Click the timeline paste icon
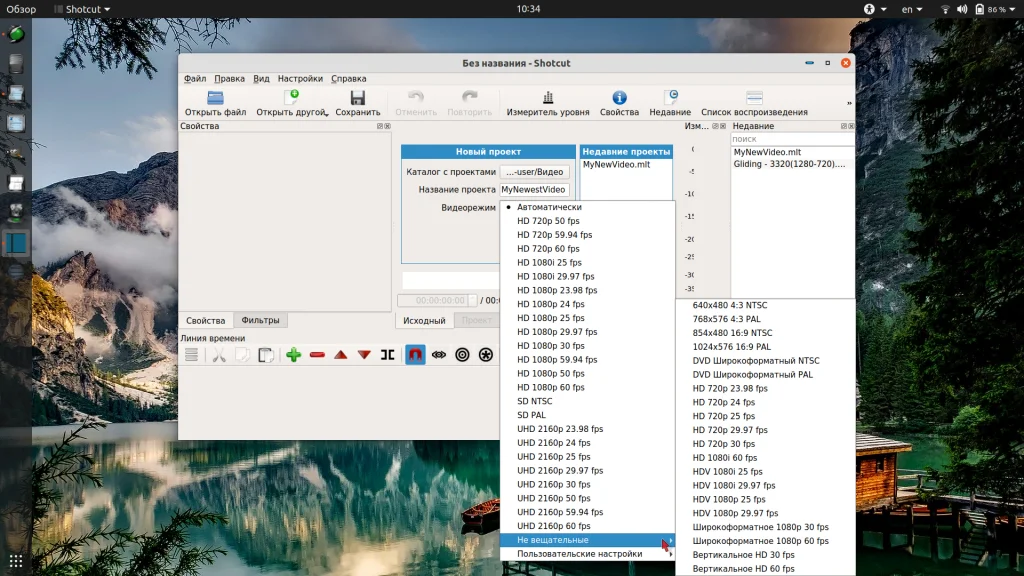The image size is (1024, 576). click(x=266, y=355)
